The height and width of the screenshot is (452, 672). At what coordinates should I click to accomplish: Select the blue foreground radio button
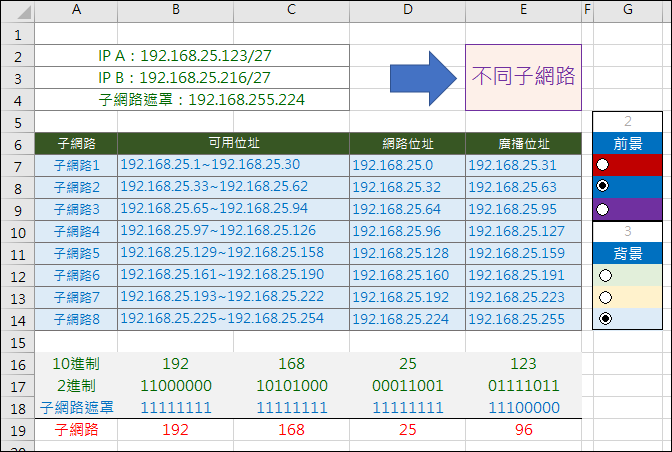point(603,186)
